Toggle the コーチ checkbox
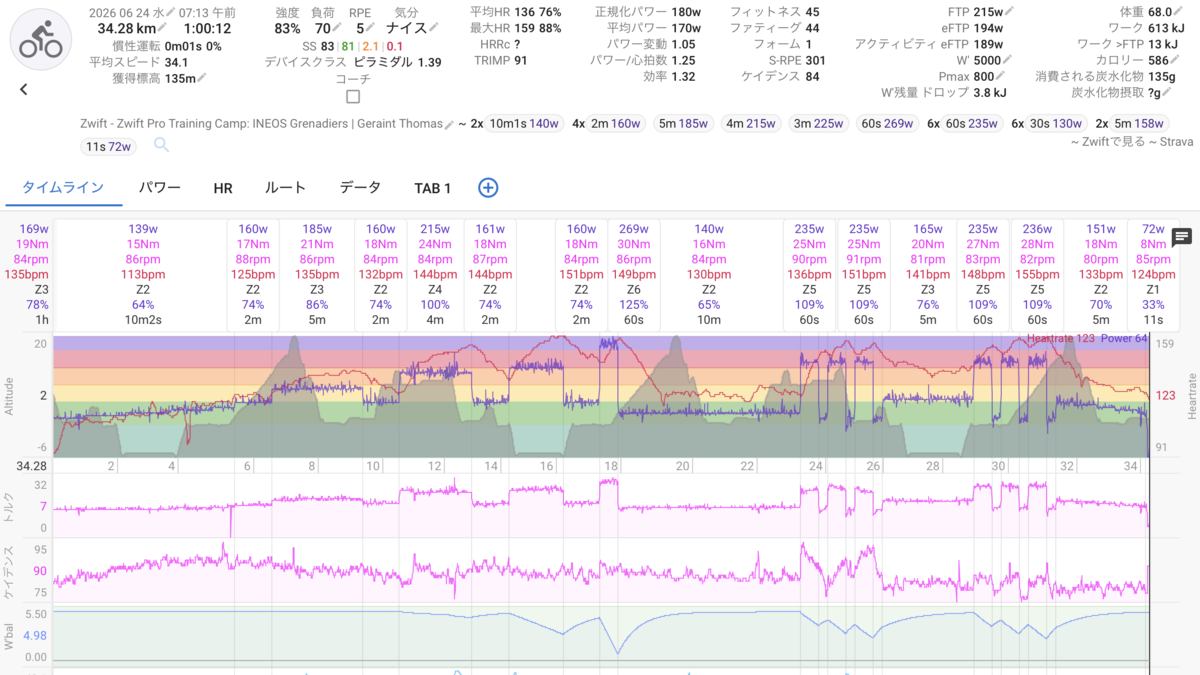The width and height of the screenshot is (1200, 675). (353, 97)
